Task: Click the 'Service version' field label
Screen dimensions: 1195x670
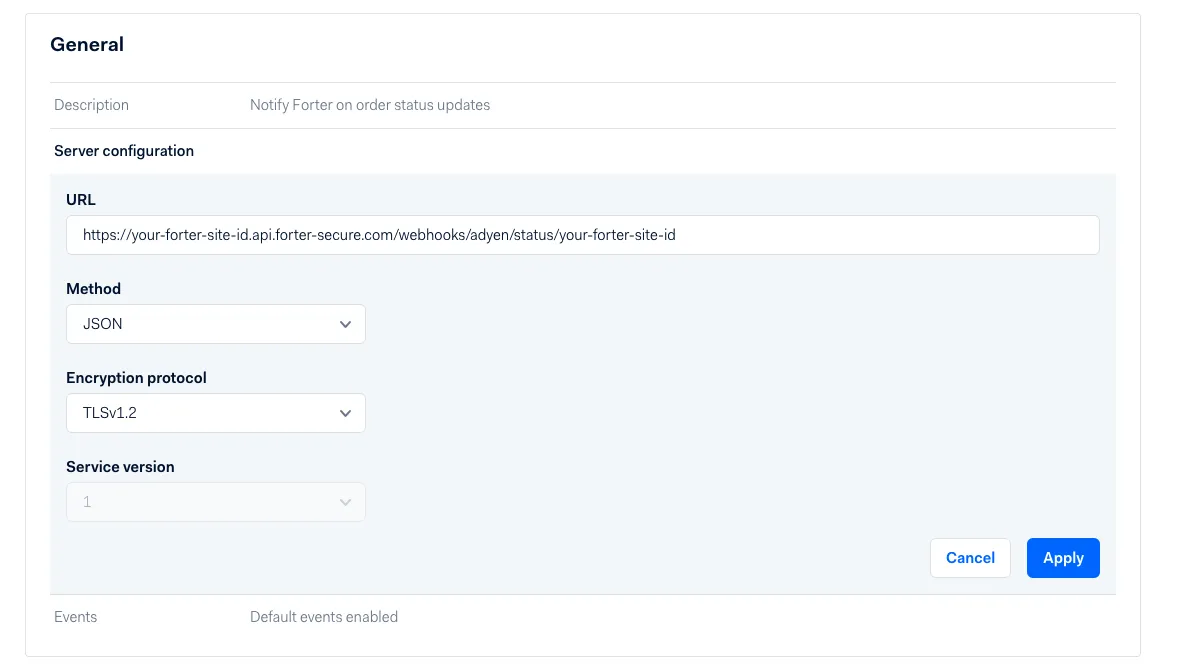Action: (120, 466)
